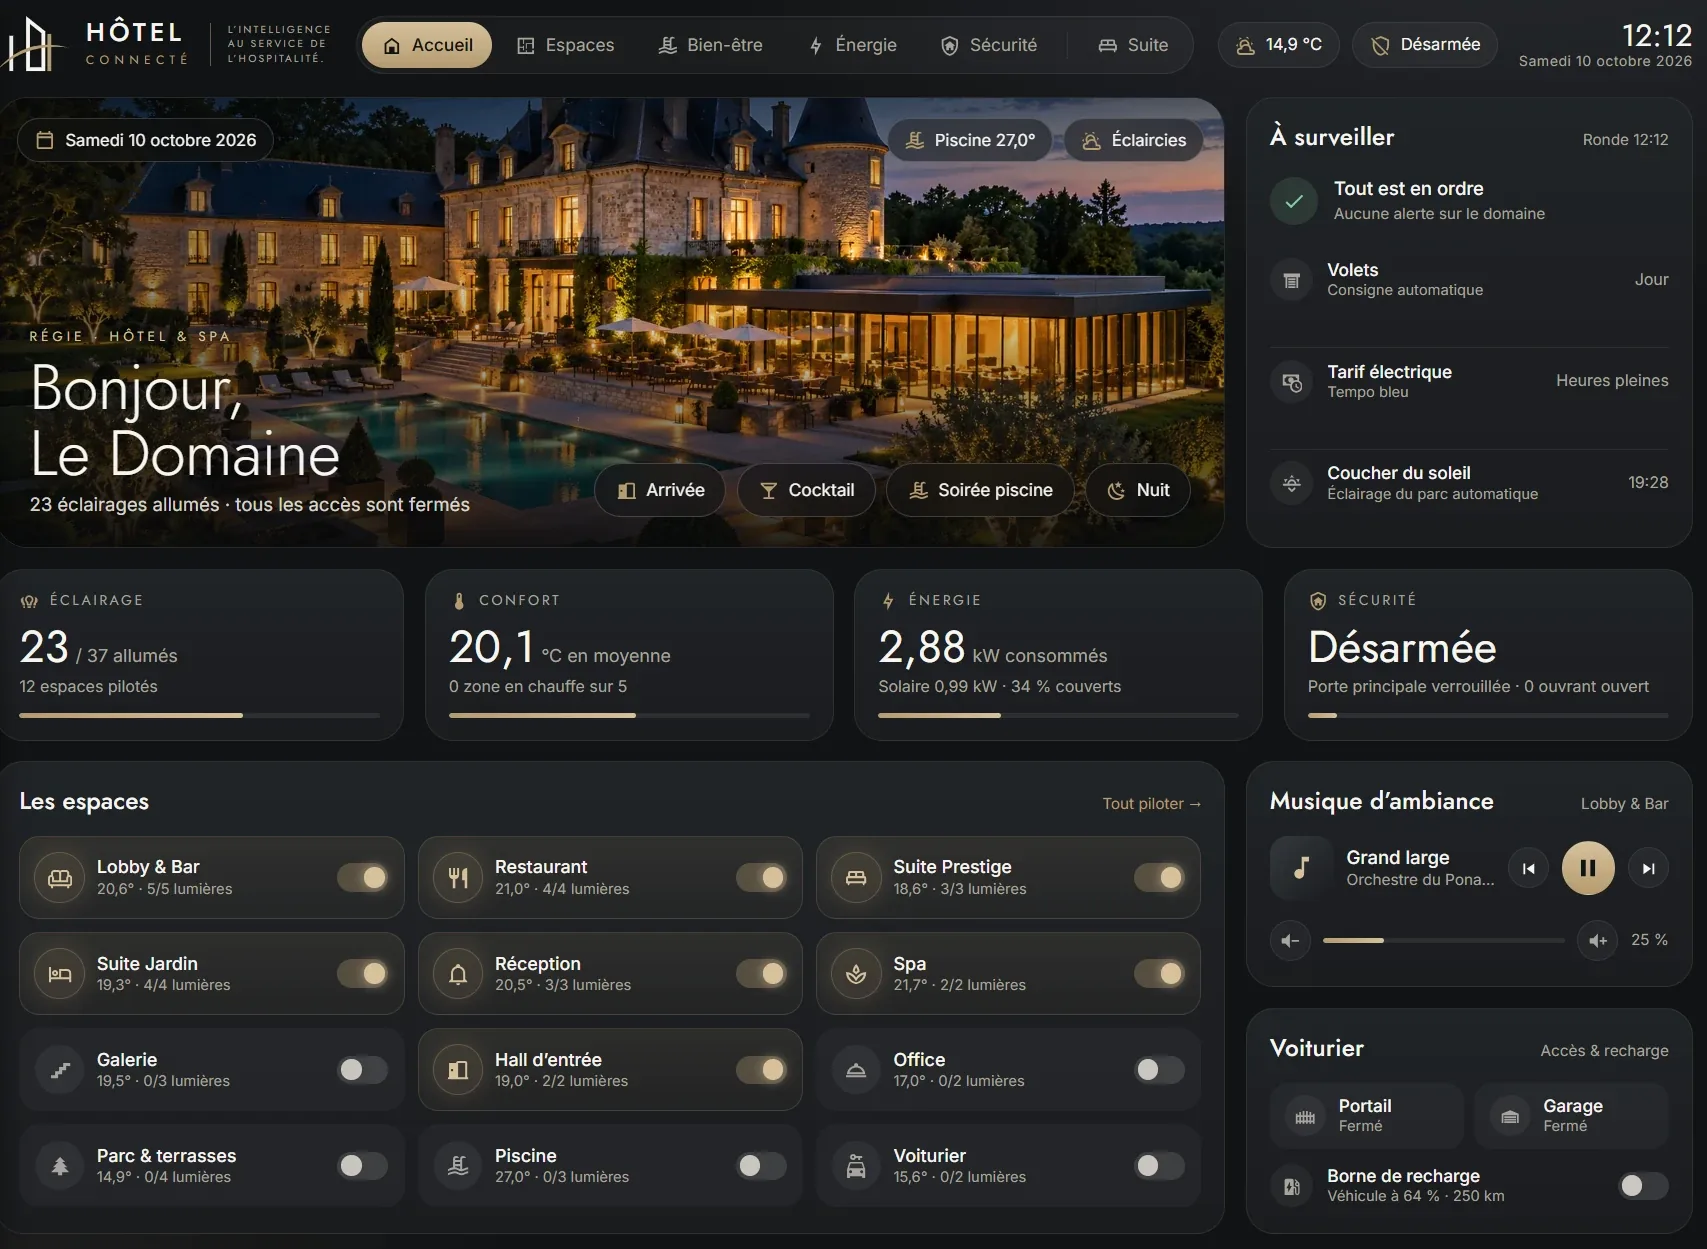1707x1249 pixels.
Task: Click the Tout piloter link
Action: click(x=1151, y=804)
